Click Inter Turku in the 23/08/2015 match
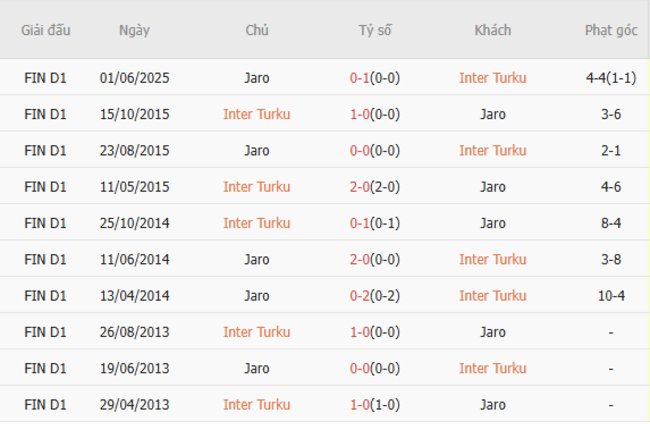Viewport: 650px width, 430px height. (x=492, y=151)
